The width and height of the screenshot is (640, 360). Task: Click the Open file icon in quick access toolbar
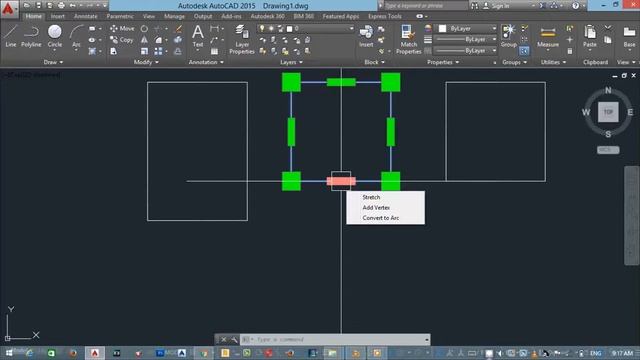(x=27, y=6)
